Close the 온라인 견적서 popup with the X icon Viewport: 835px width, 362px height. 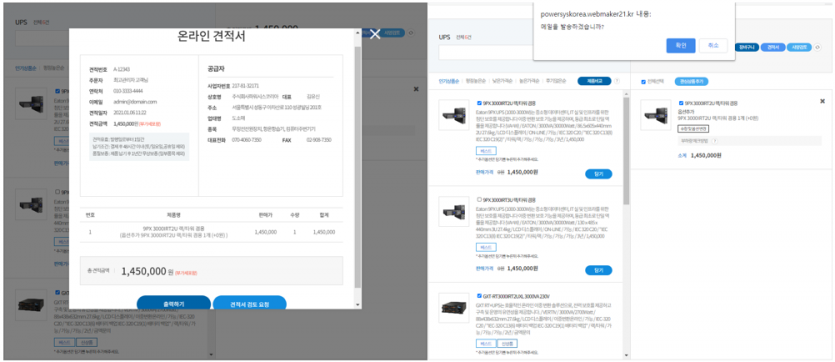click(375, 34)
